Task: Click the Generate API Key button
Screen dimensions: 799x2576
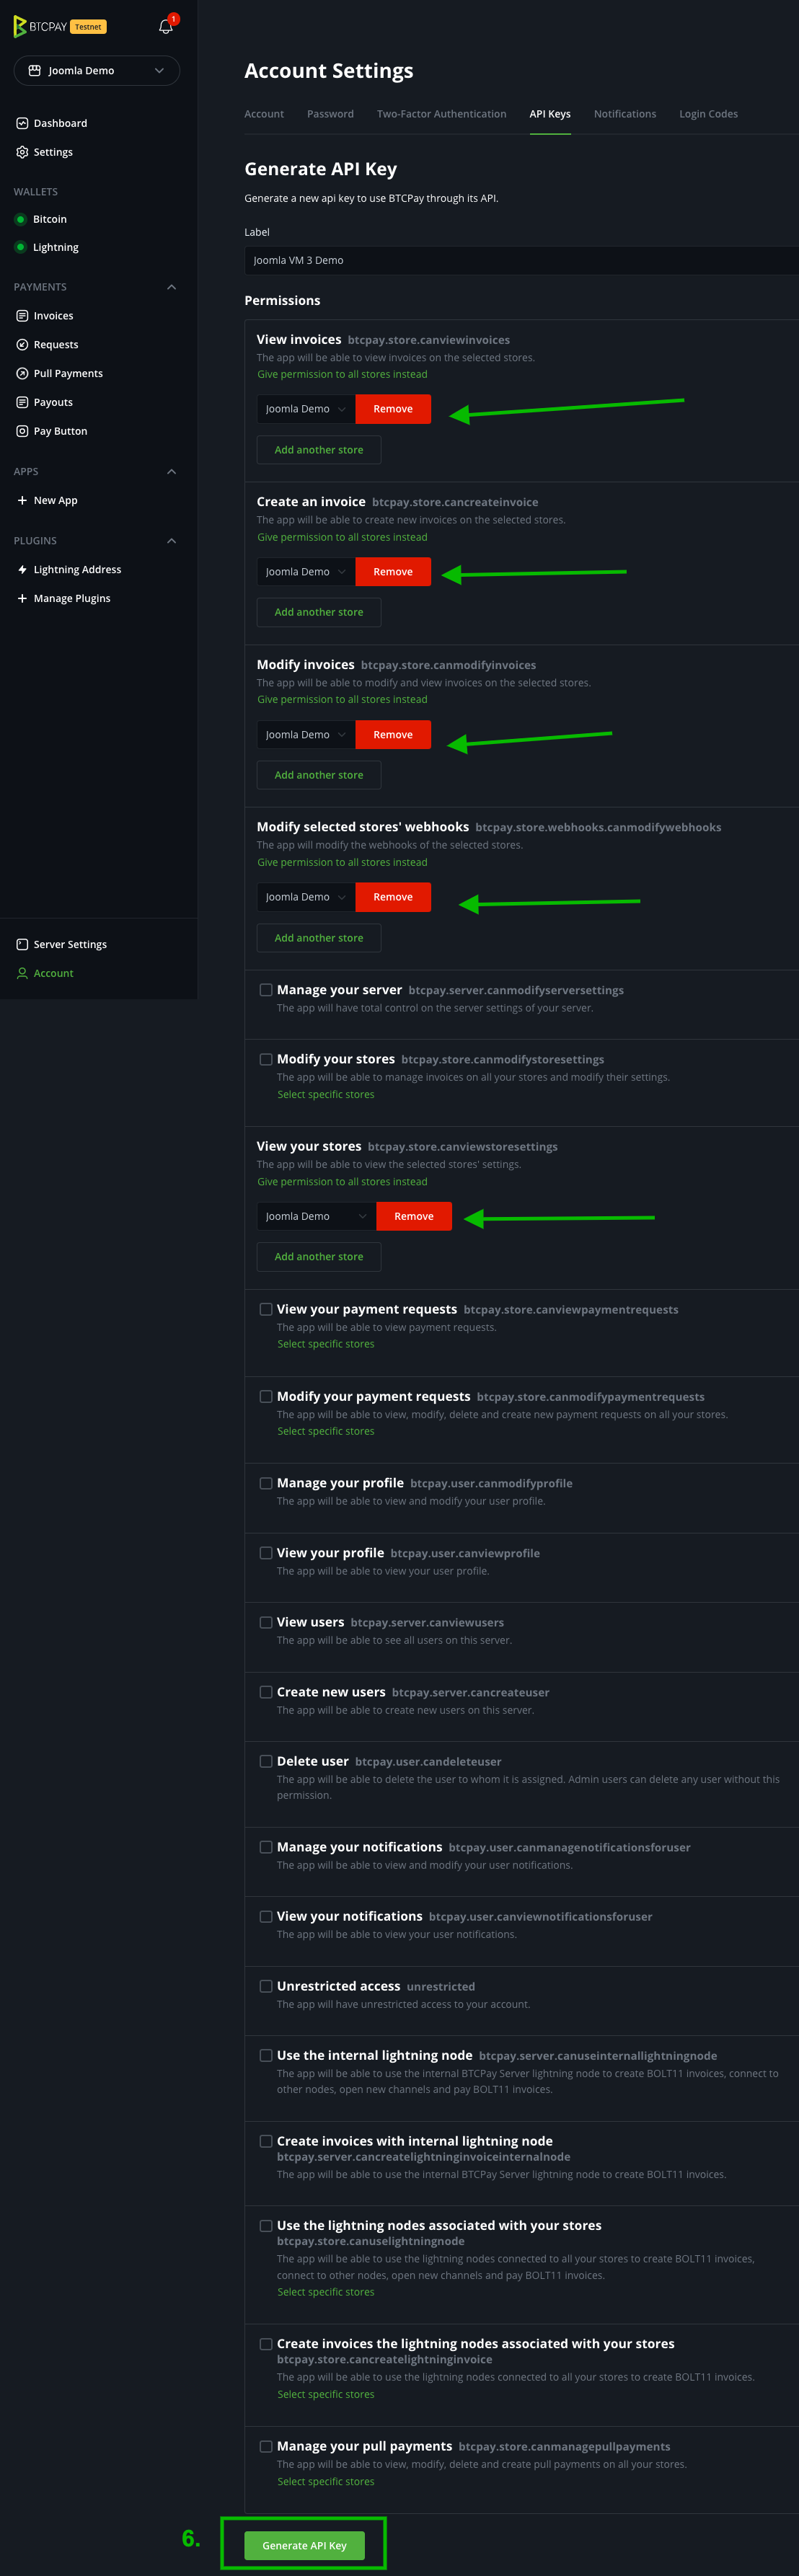Action: pos(303,2544)
